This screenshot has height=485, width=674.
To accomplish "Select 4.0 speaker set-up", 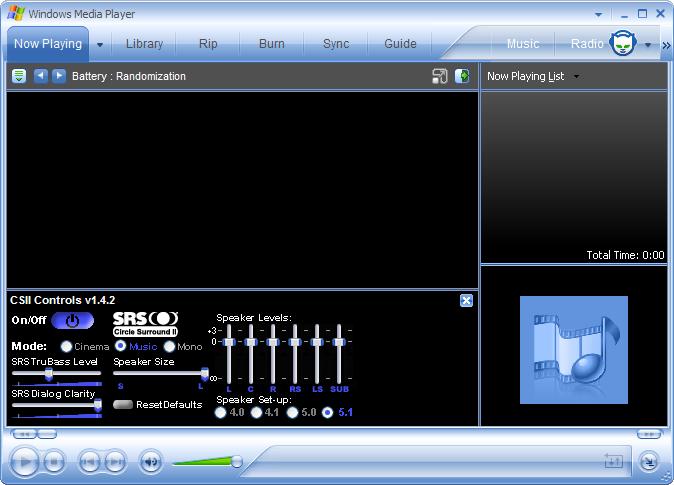I will point(221,413).
